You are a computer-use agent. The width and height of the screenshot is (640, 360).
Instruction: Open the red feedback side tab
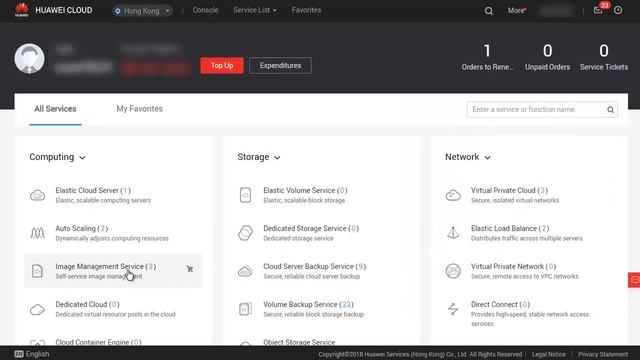click(634, 280)
